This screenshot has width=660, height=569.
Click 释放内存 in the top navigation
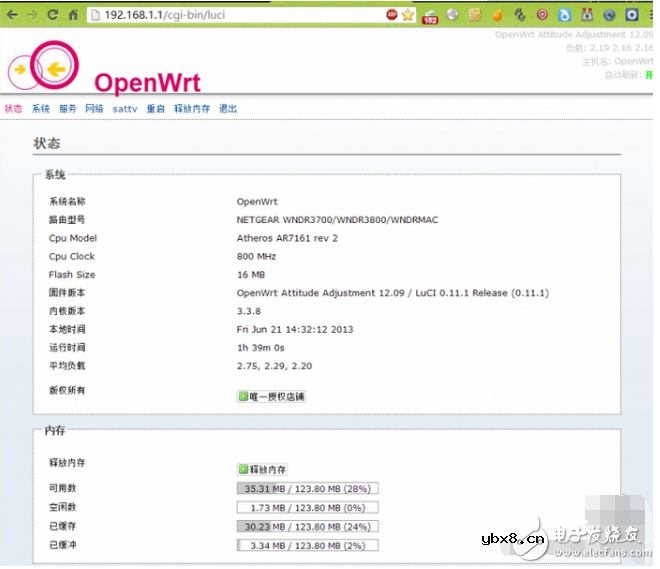click(x=192, y=109)
